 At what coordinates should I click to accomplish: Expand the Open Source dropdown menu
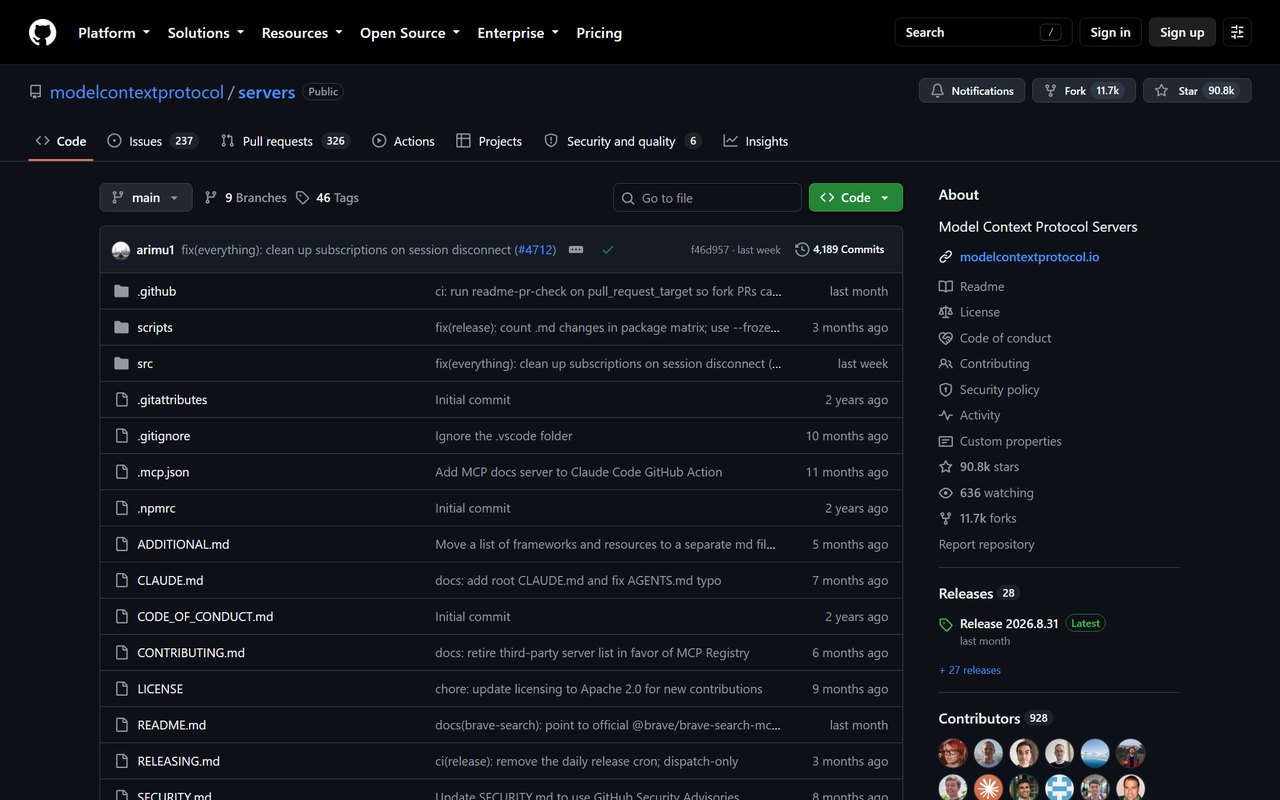click(410, 33)
